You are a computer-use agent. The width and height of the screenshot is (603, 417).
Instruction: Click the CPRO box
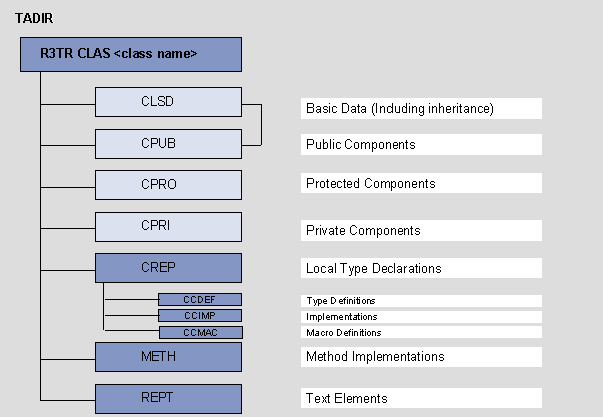[169, 185]
